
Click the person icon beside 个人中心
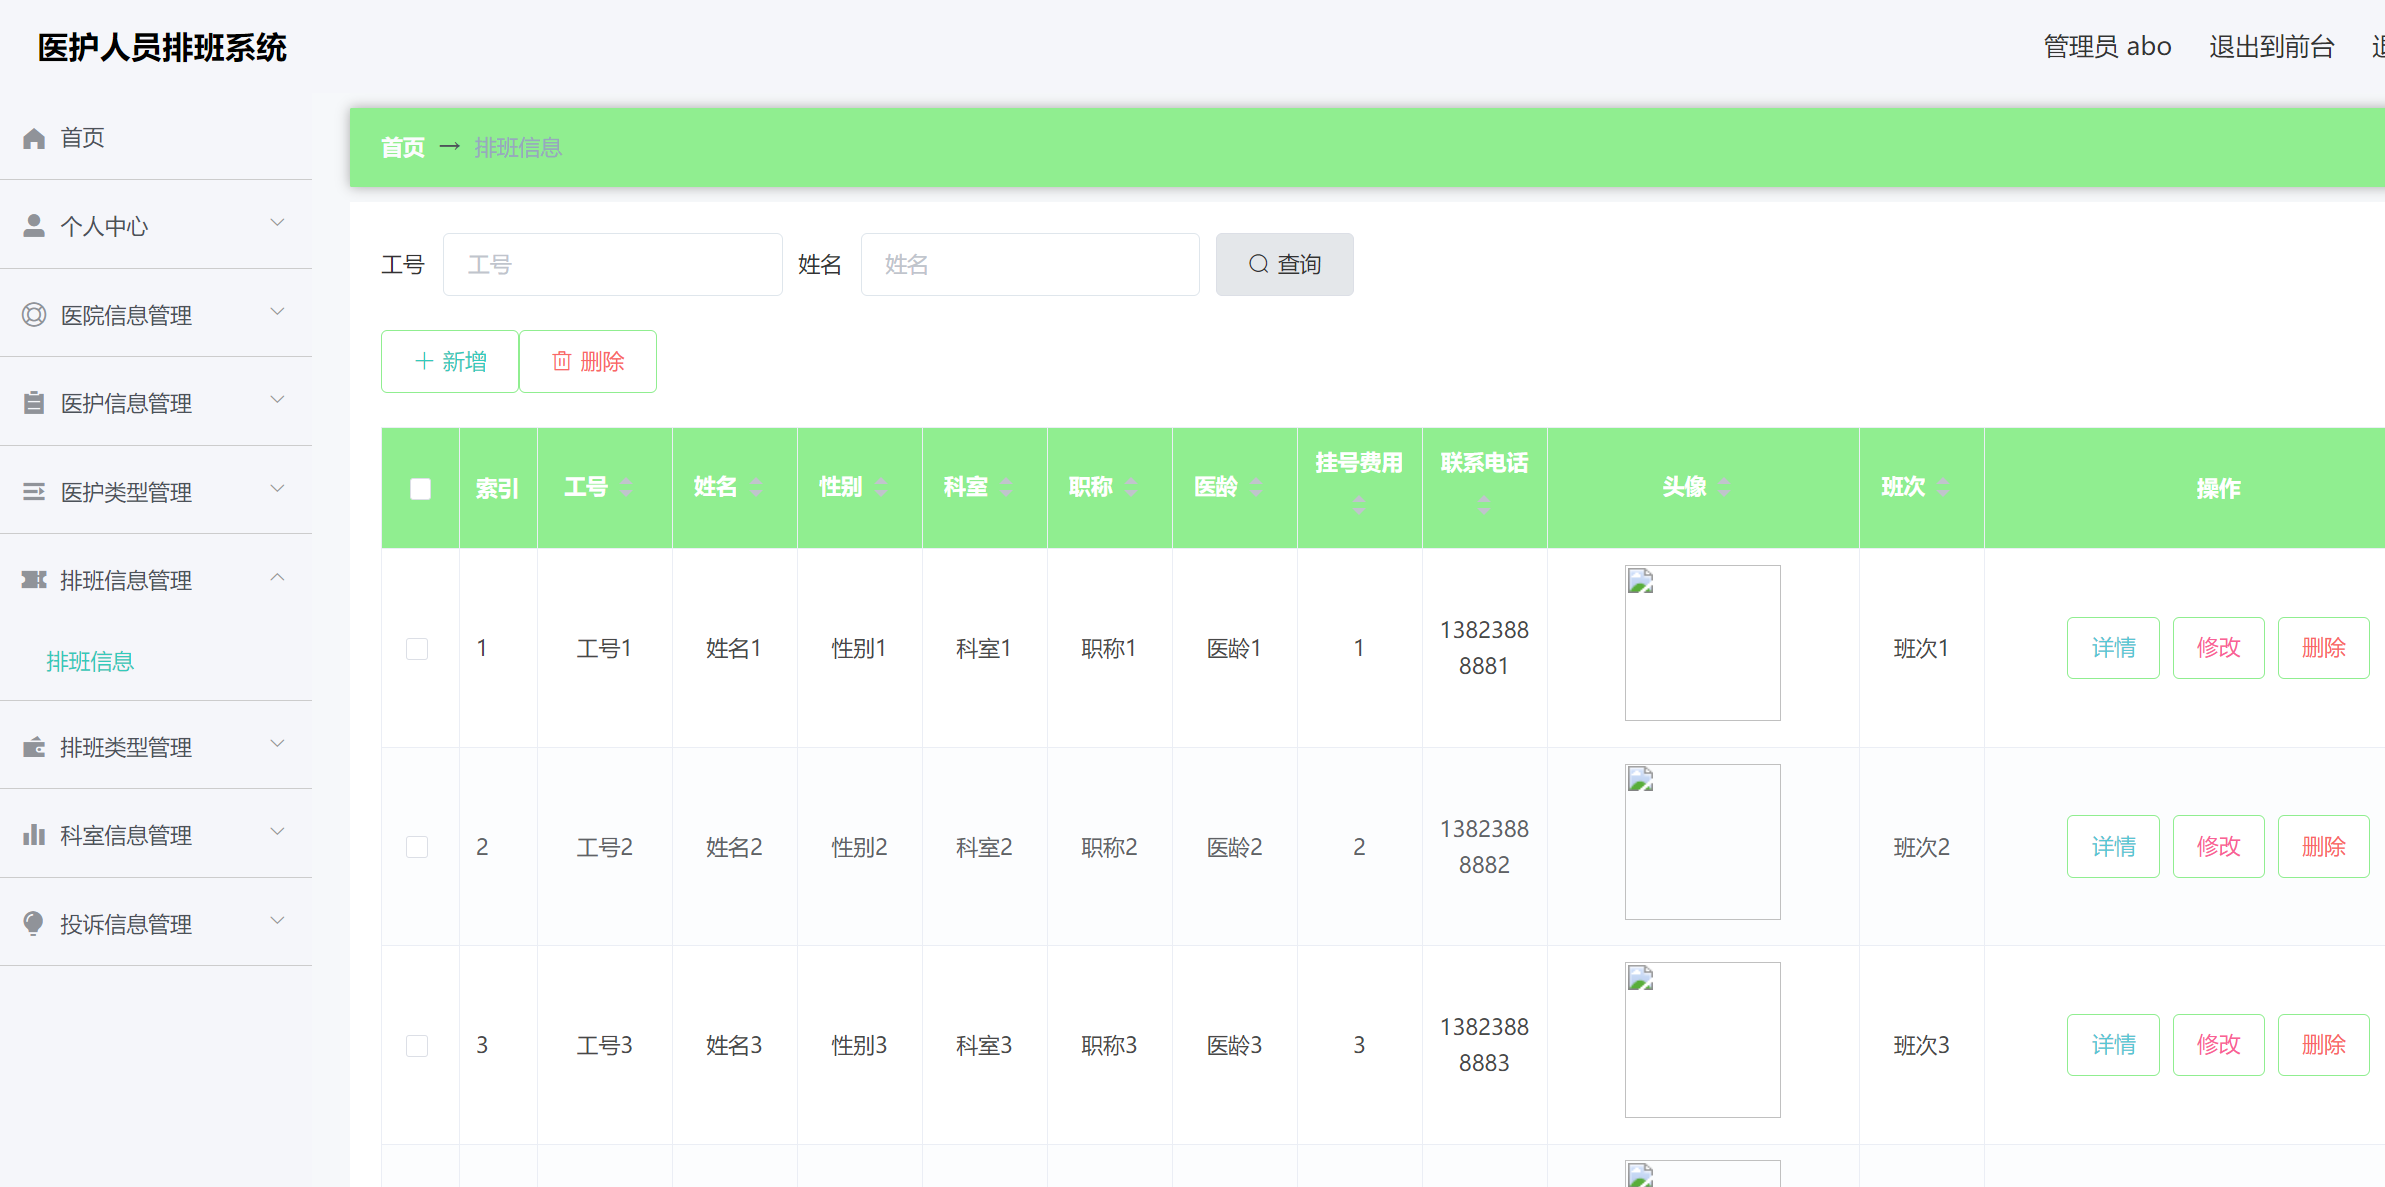pyautogui.click(x=34, y=226)
